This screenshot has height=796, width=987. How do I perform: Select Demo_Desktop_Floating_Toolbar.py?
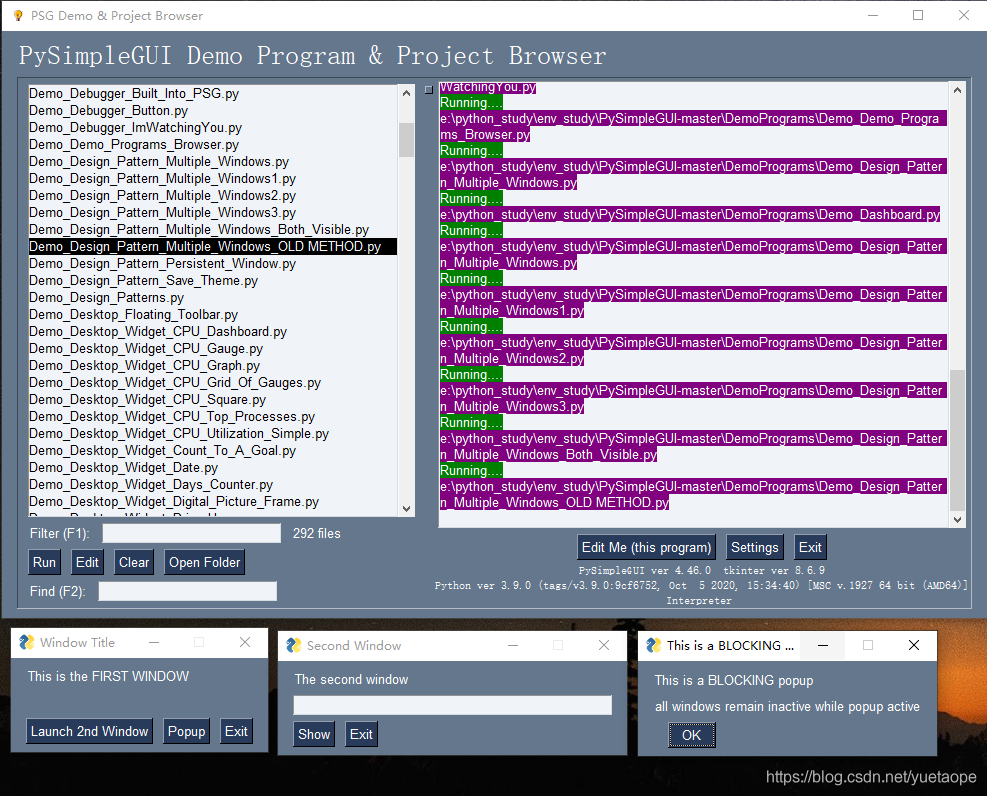213,314
